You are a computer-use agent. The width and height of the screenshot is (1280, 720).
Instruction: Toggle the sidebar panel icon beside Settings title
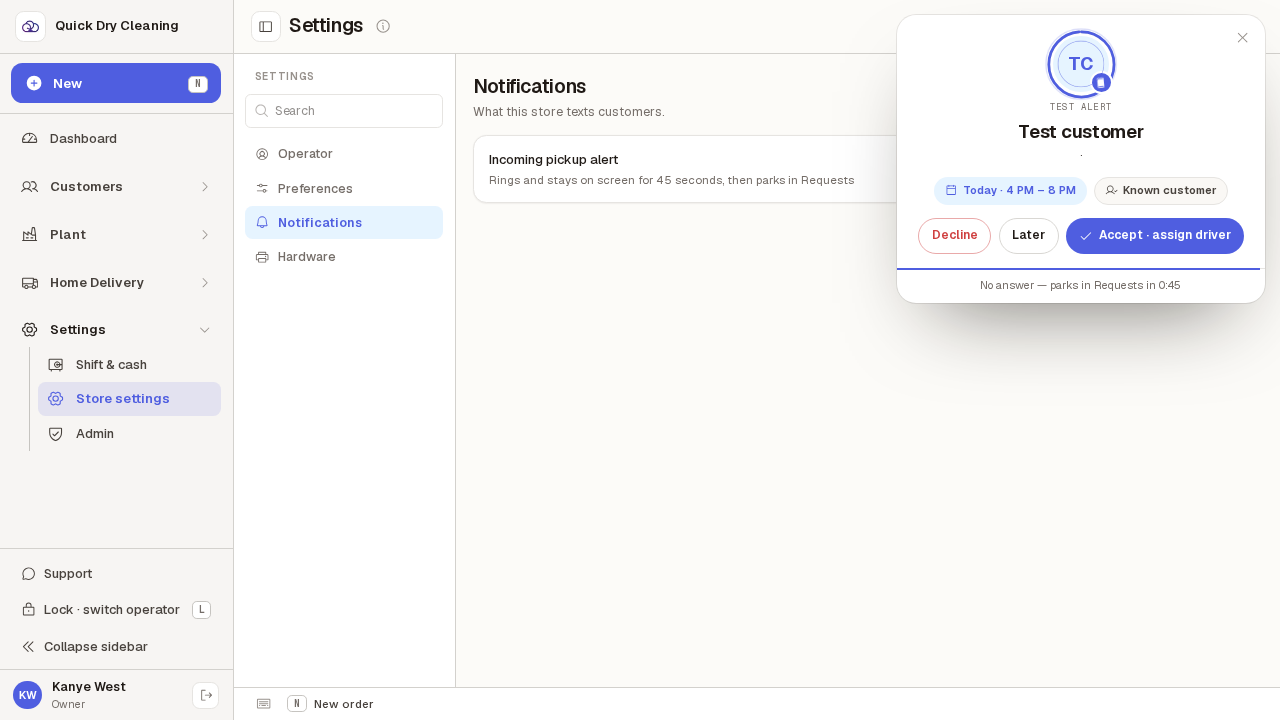tap(266, 26)
